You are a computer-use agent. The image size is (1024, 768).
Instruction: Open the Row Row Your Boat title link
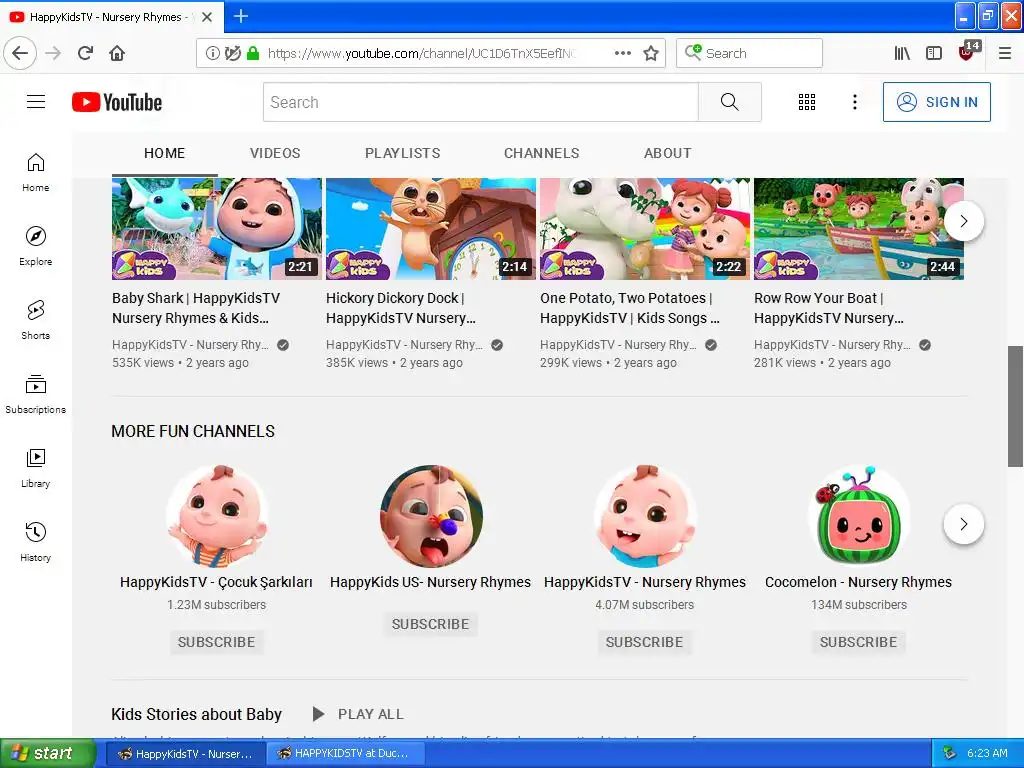click(x=829, y=308)
